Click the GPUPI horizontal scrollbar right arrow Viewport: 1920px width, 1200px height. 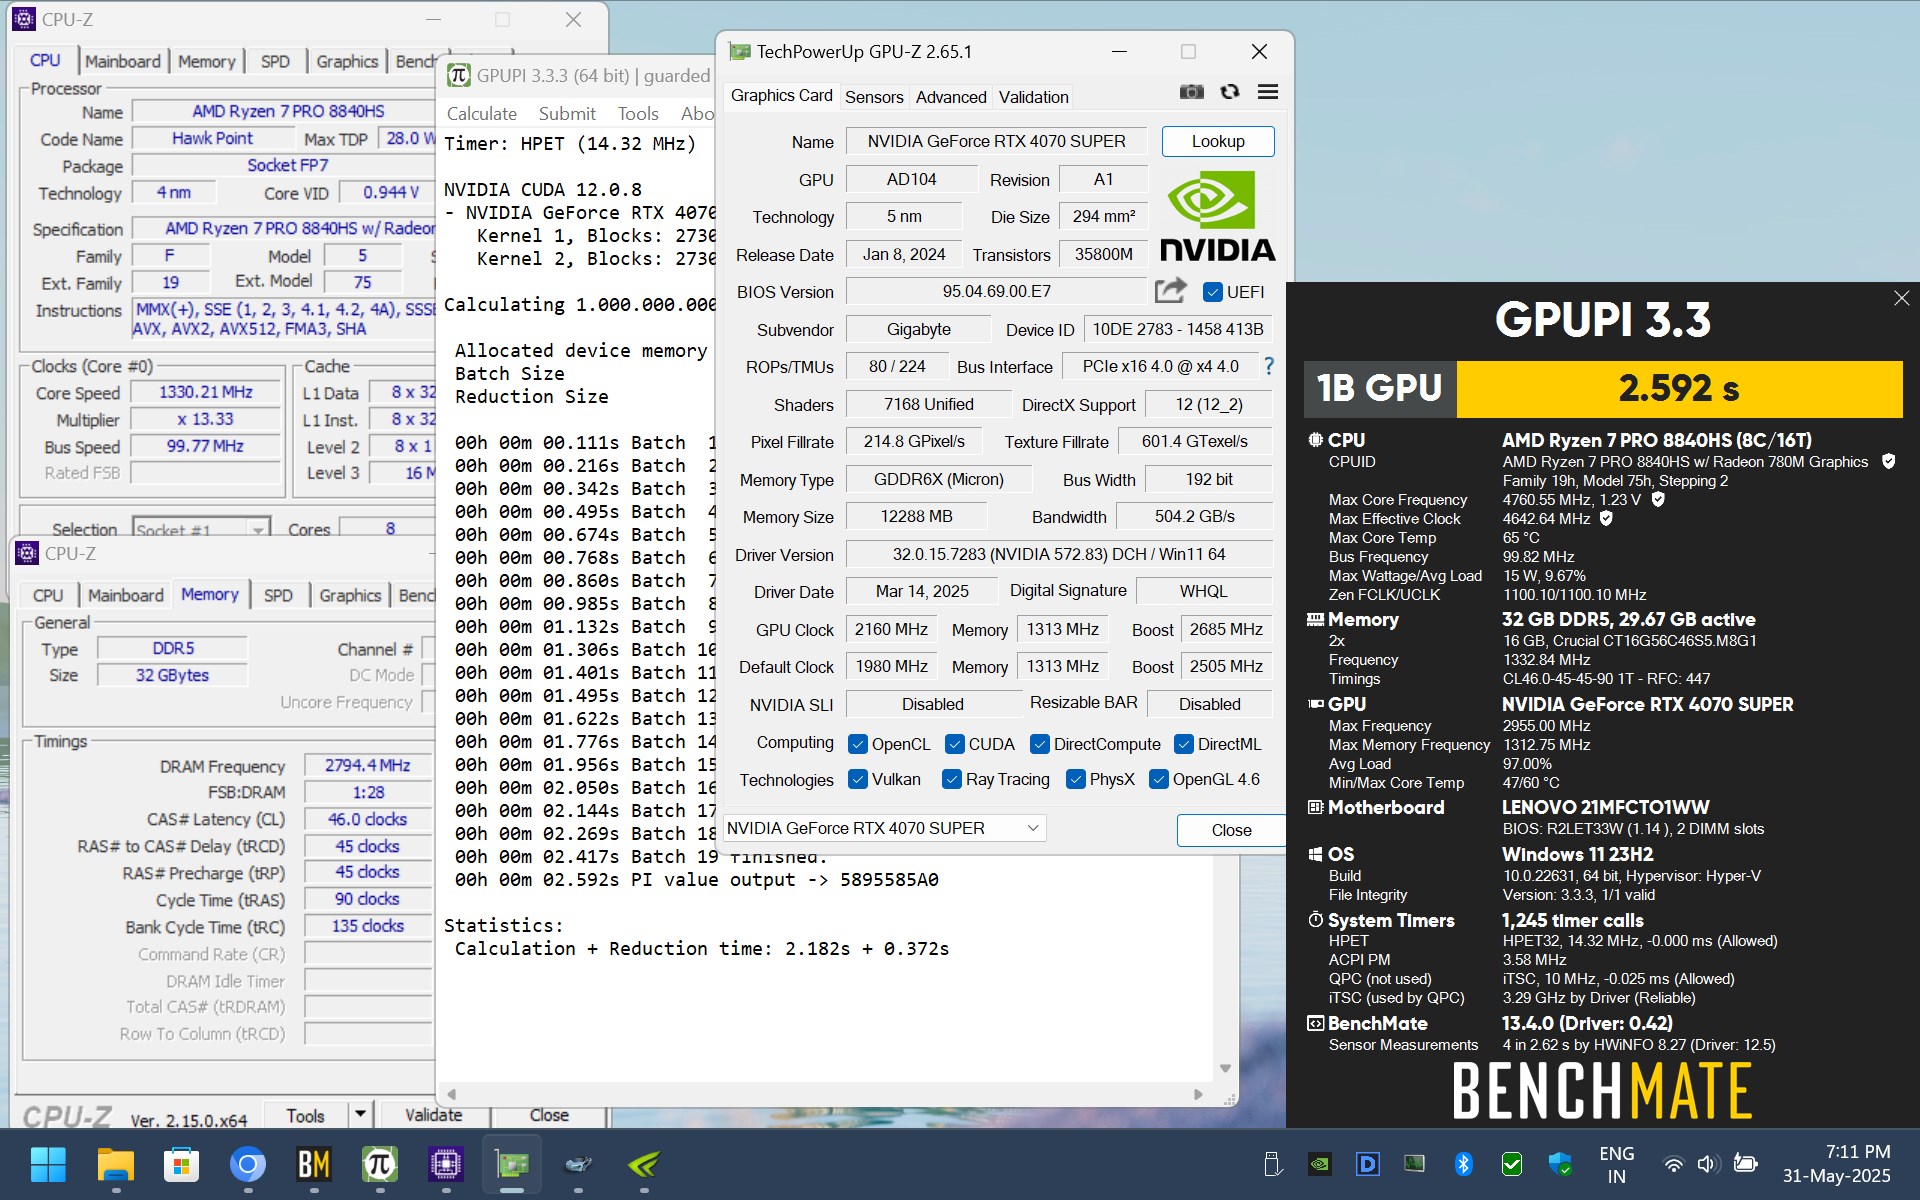[x=1198, y=1094]
